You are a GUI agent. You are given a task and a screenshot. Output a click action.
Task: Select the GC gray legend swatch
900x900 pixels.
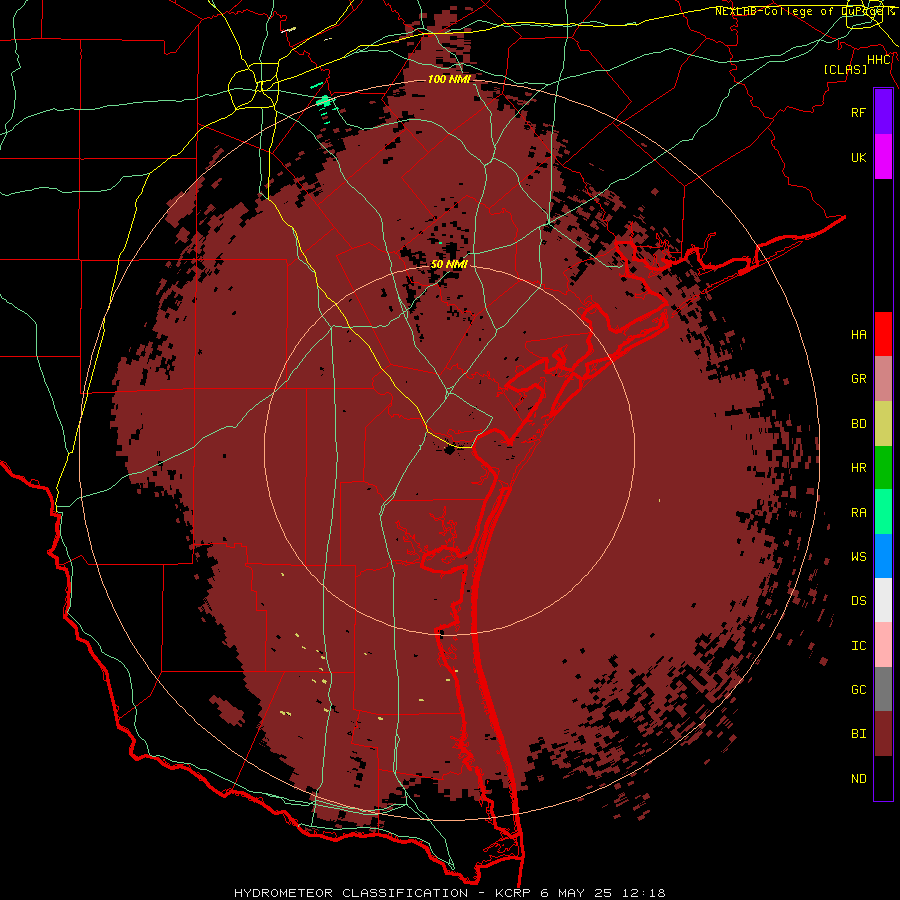point(883,689)
